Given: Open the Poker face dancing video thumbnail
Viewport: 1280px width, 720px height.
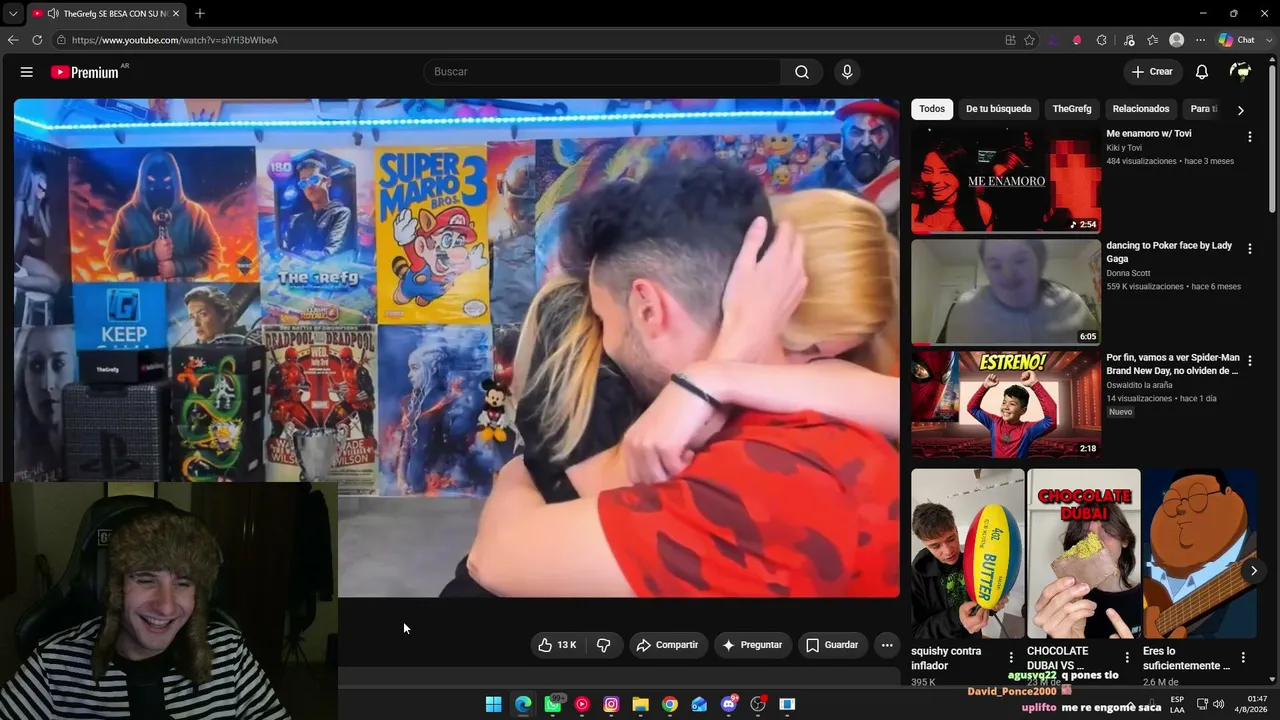Looking at the screenshot, I should [x=1006, y=292].
